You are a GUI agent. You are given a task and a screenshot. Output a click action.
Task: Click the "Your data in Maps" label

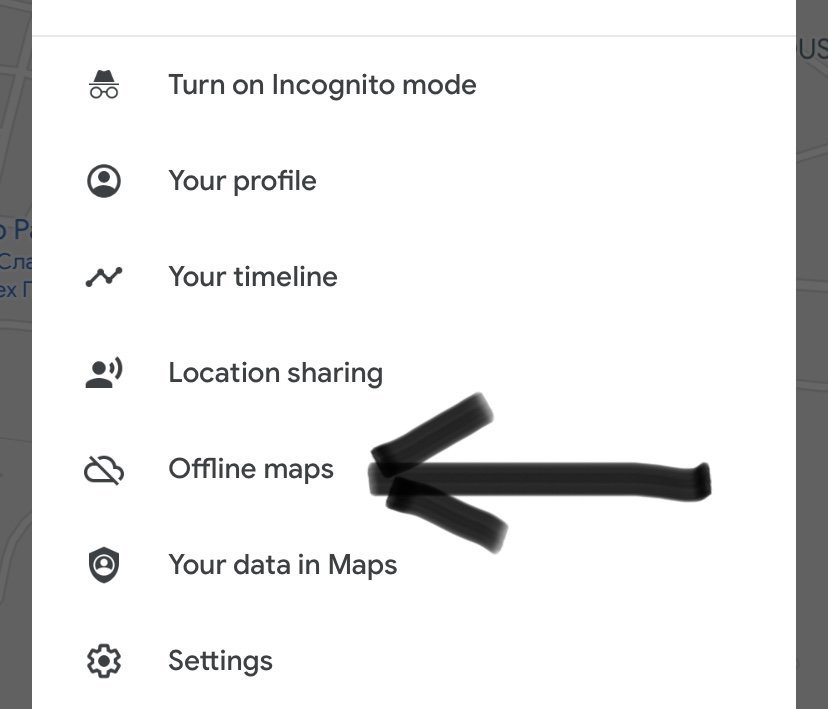282,565
